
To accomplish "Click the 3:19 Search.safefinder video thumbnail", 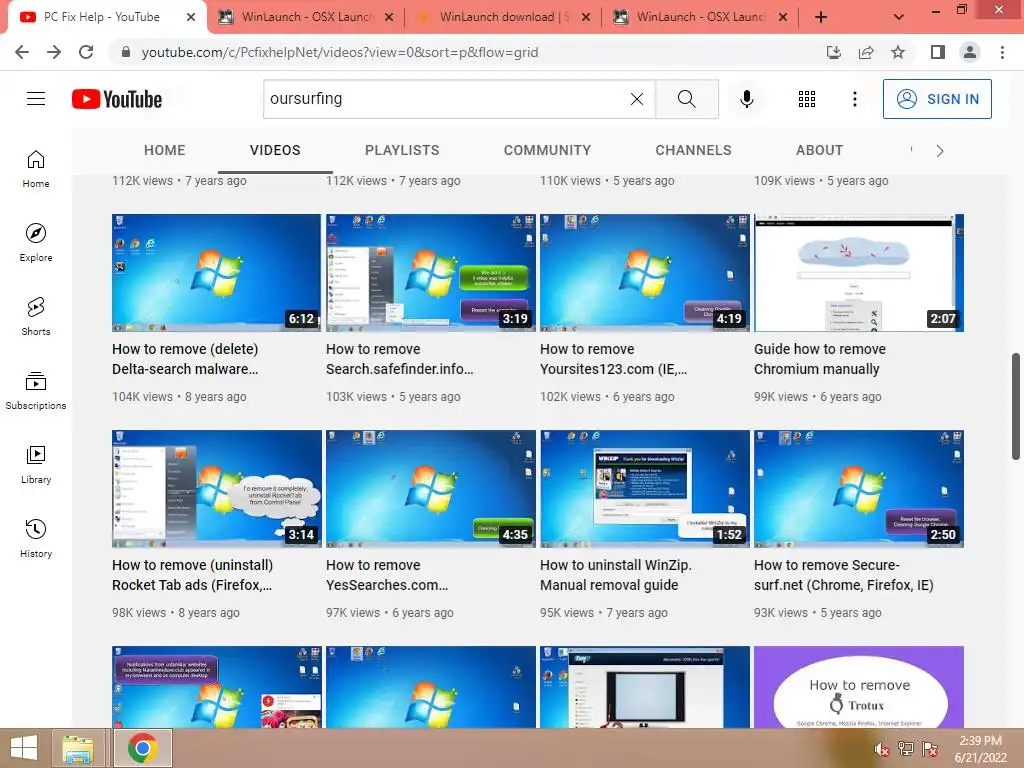I will 430,273.
